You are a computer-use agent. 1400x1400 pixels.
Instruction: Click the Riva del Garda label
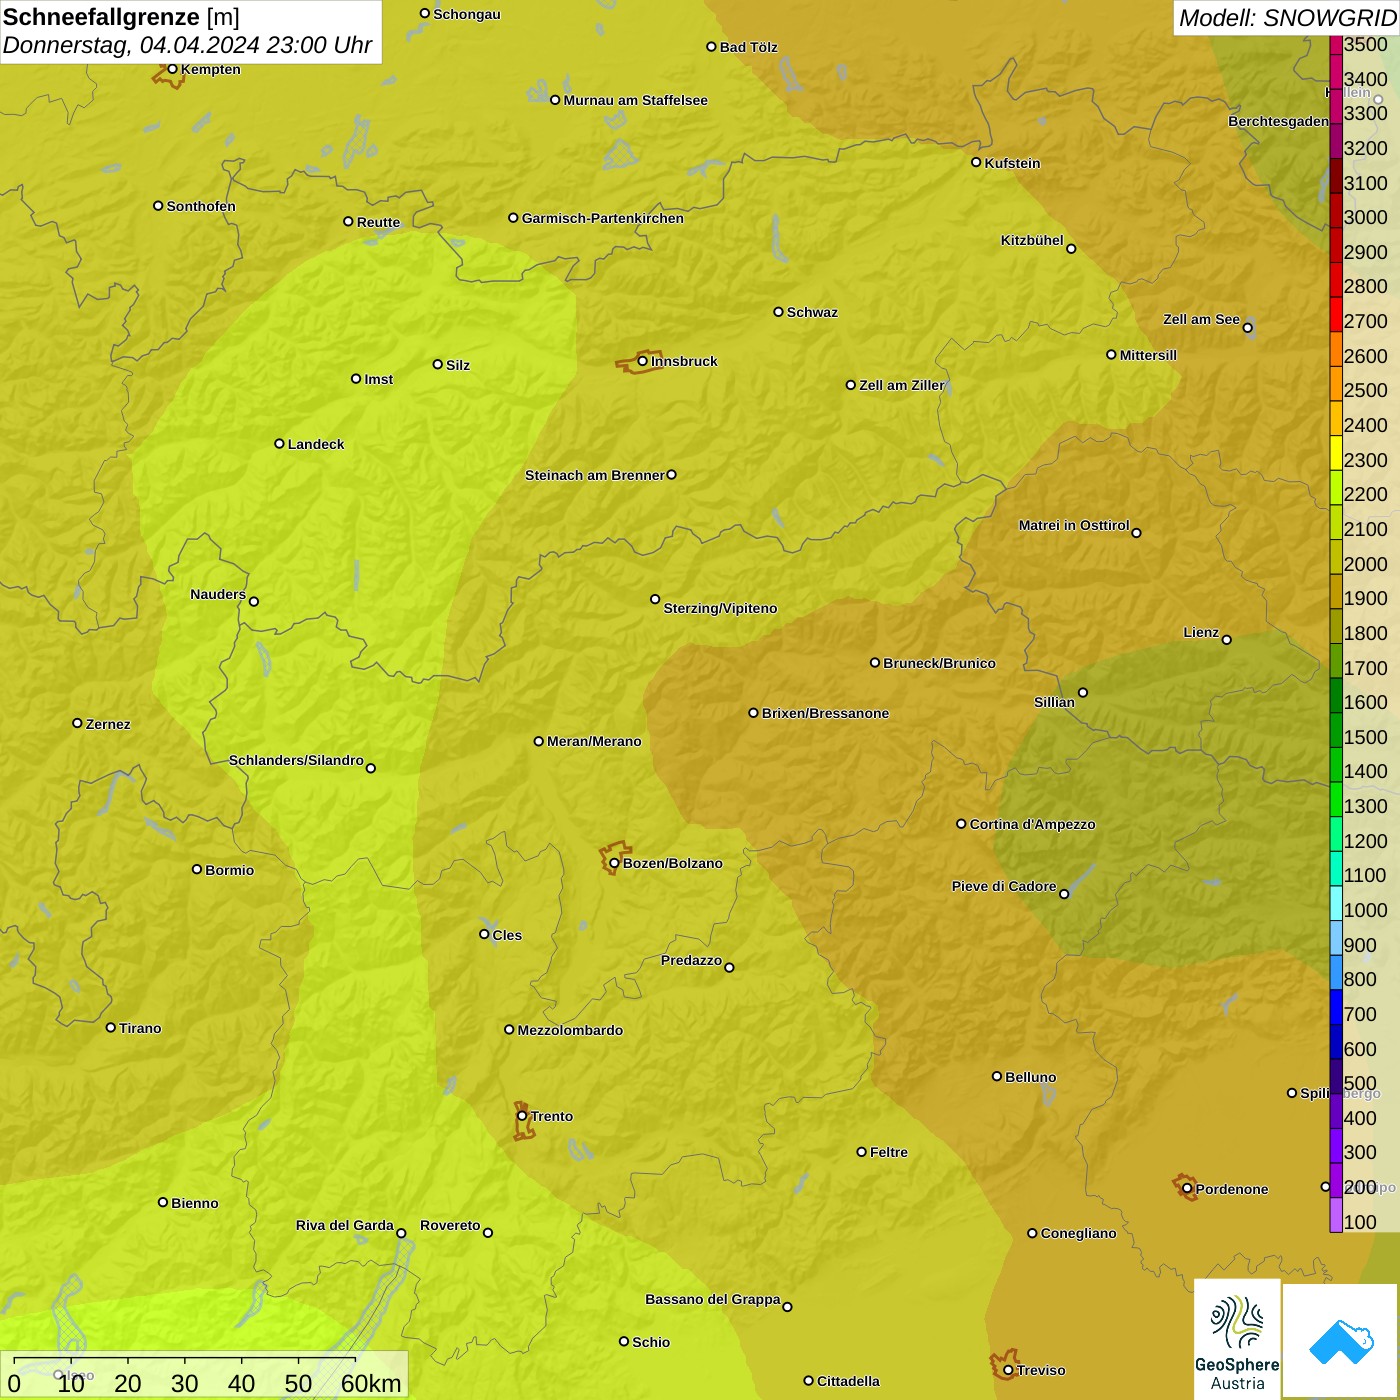345,1225
